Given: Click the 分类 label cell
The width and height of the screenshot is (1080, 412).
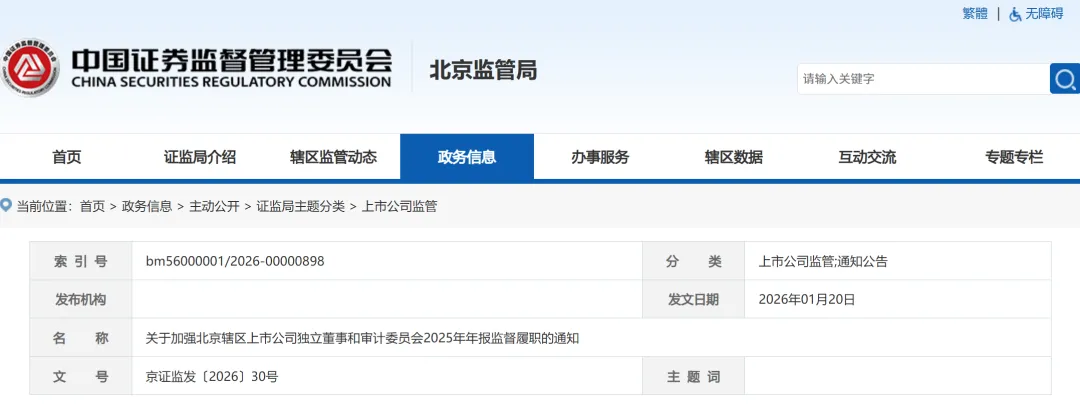Looking at the screenshot, I should (694, 261).
